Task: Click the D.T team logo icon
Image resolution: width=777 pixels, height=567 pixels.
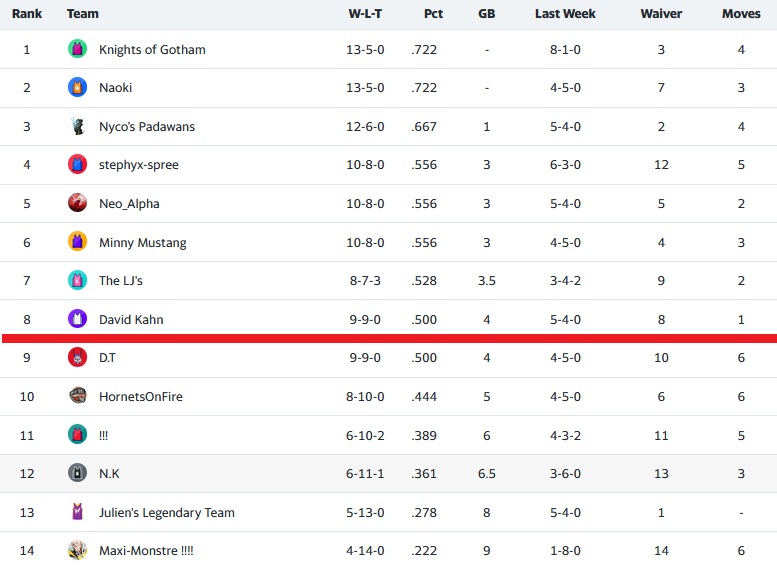Action: click(x=77, y=358)
